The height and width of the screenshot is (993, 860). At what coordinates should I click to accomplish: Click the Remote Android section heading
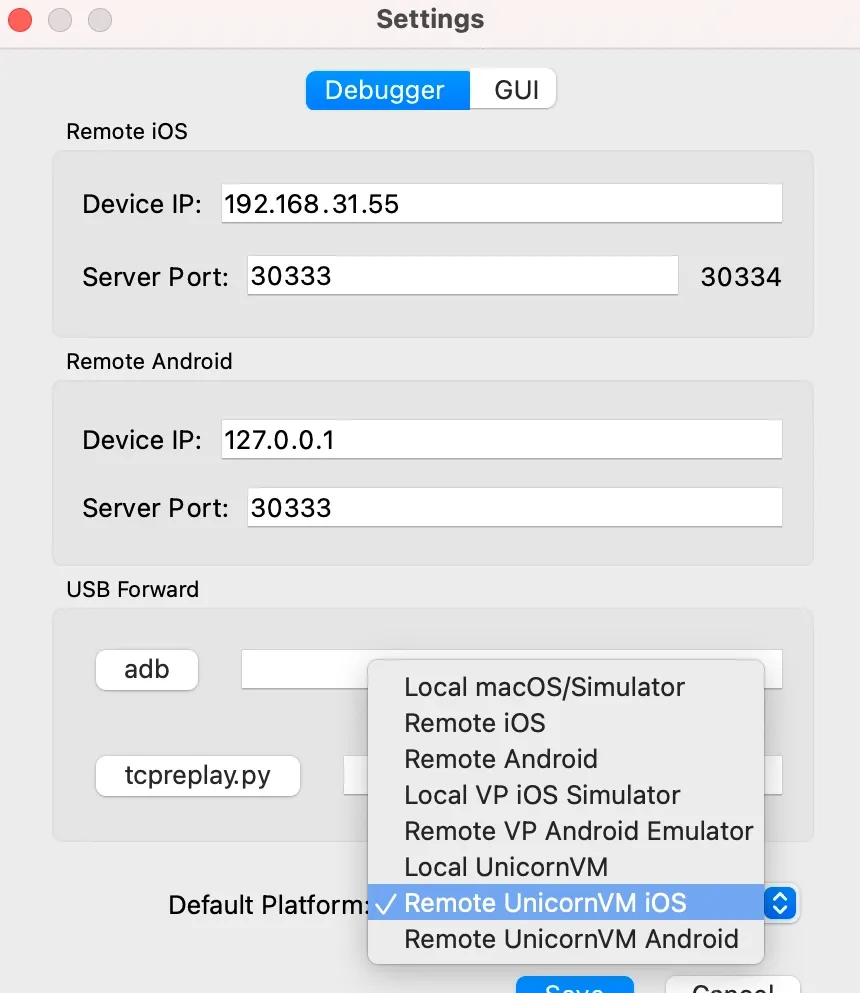(x=149, y=361)
